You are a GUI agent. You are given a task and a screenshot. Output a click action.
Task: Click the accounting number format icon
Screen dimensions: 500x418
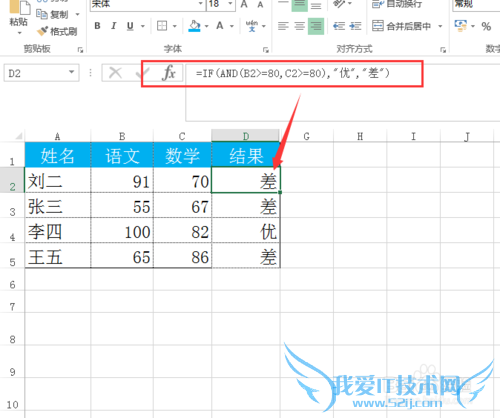pyautogui.click(x=461, y=26)
